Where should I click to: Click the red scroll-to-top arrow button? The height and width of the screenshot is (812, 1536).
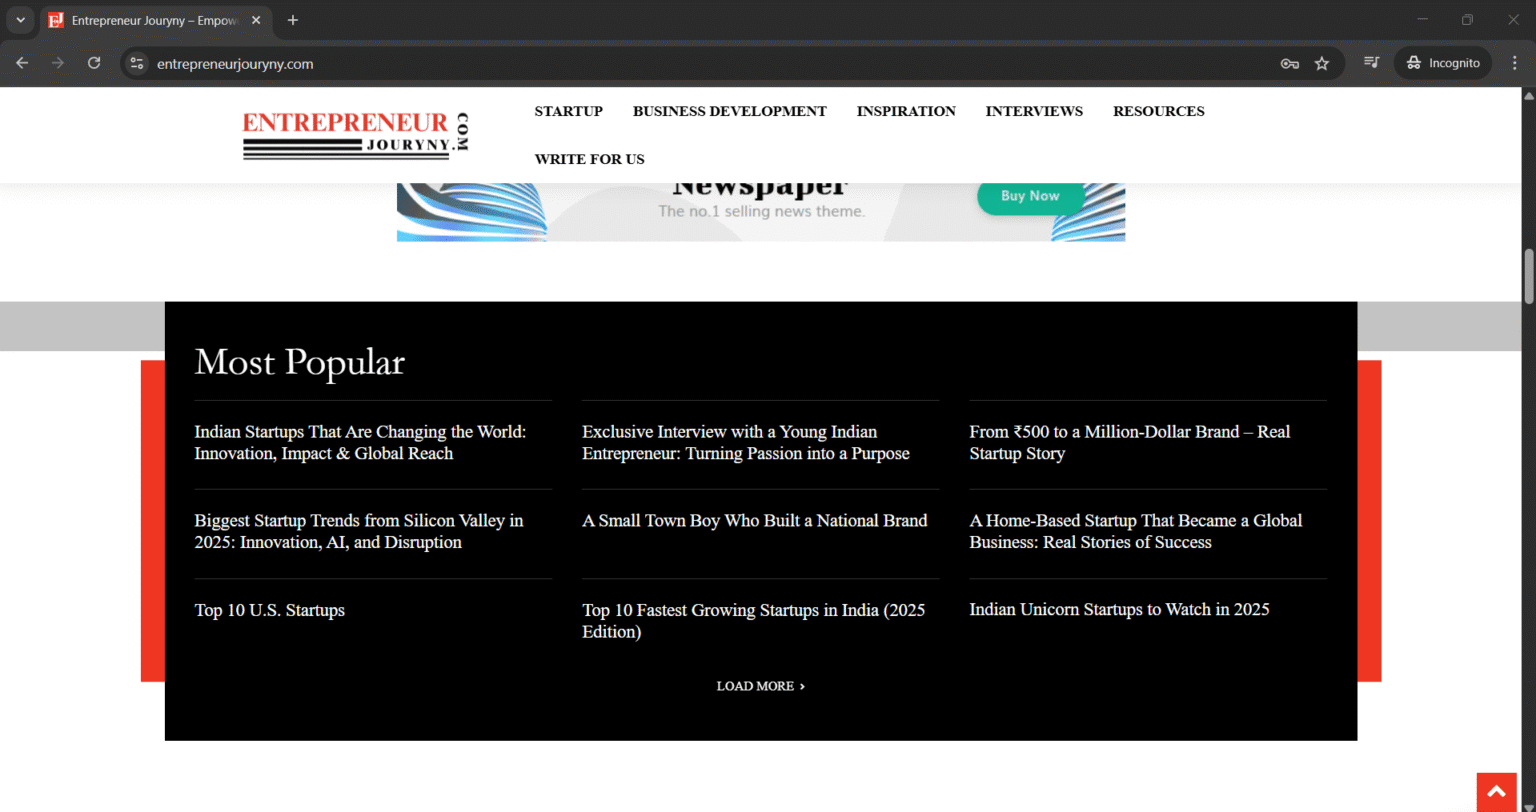coord(1496,792)
